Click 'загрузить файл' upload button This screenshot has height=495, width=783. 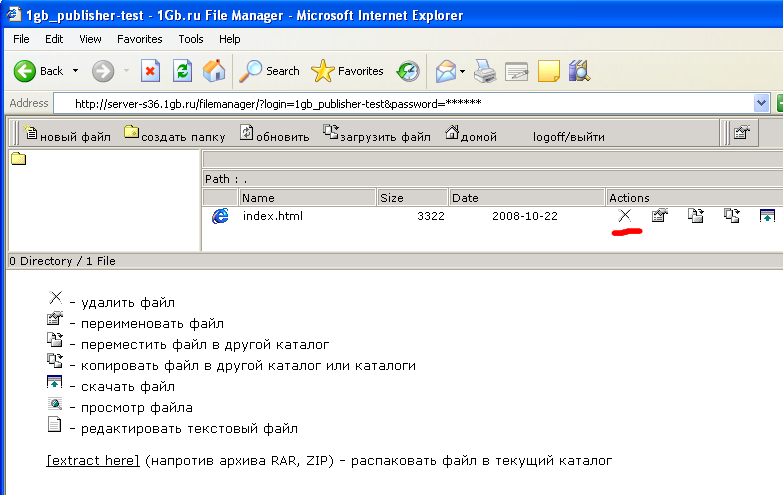[377, 136]
